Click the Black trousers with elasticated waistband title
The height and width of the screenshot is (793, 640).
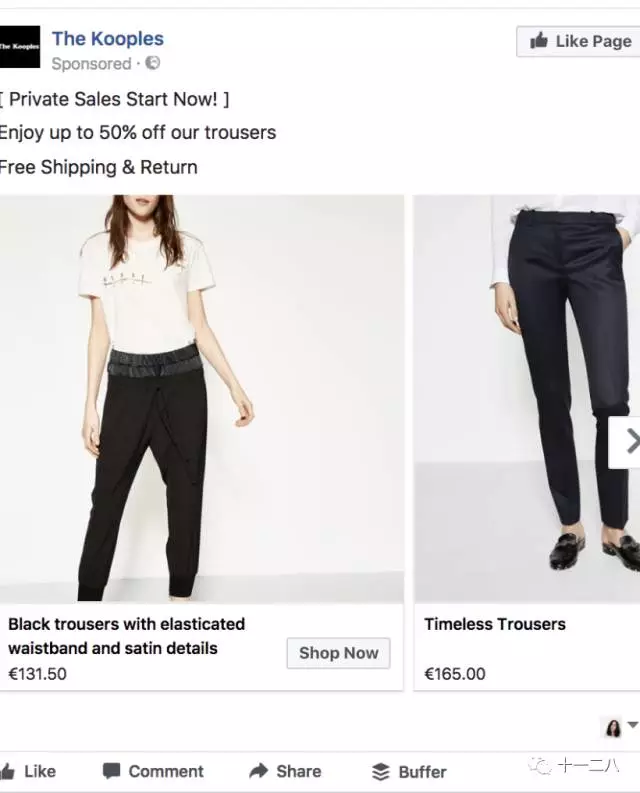tap(127, 635)
